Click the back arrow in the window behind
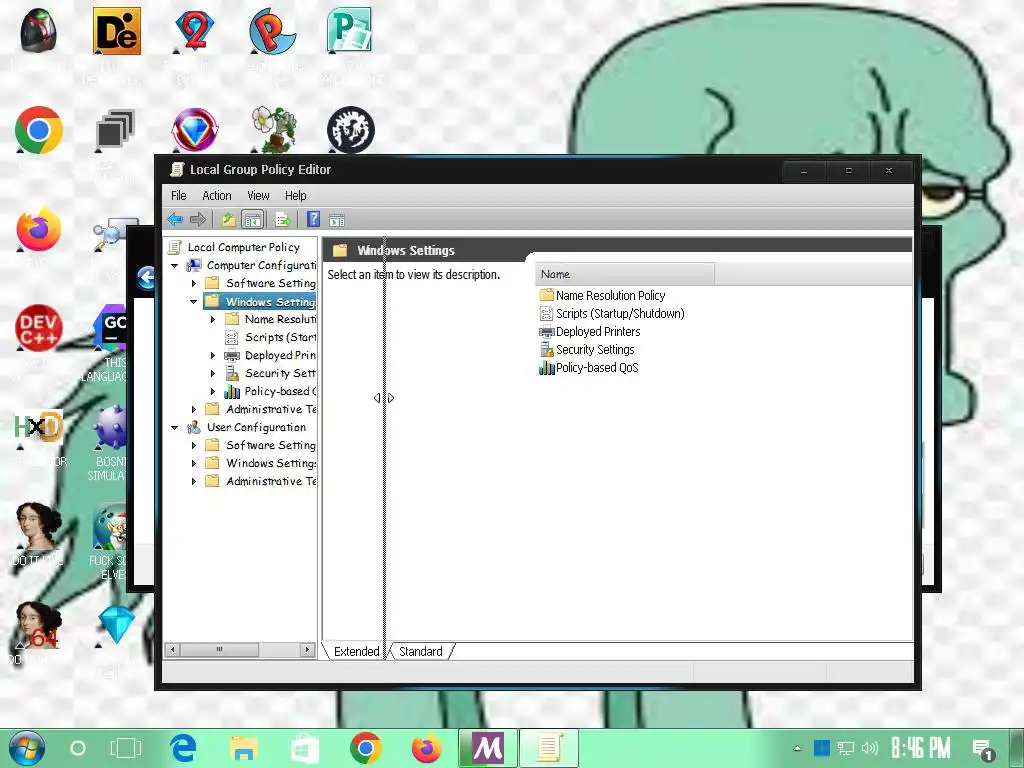The width and height of the screenshot is (1024, 768). 147,278
